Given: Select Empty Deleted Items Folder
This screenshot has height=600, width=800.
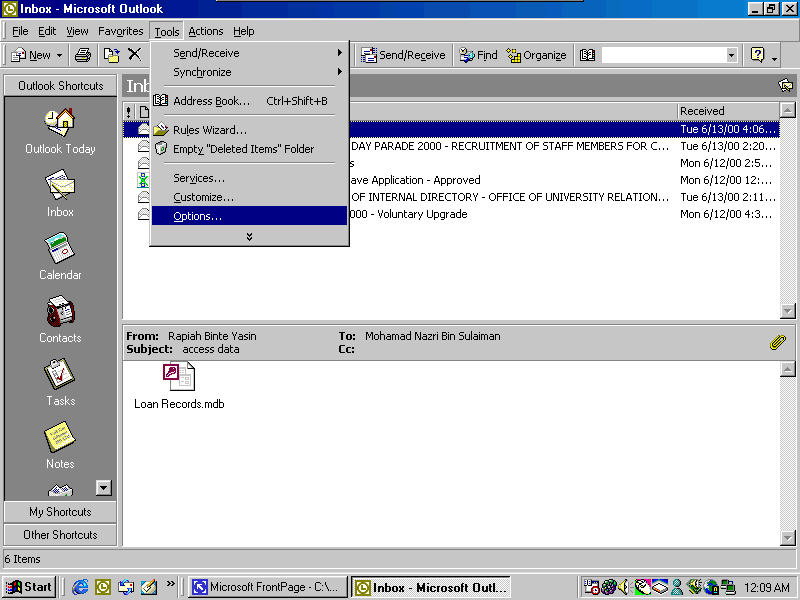Looking at the screenshot, I should 249,149.
